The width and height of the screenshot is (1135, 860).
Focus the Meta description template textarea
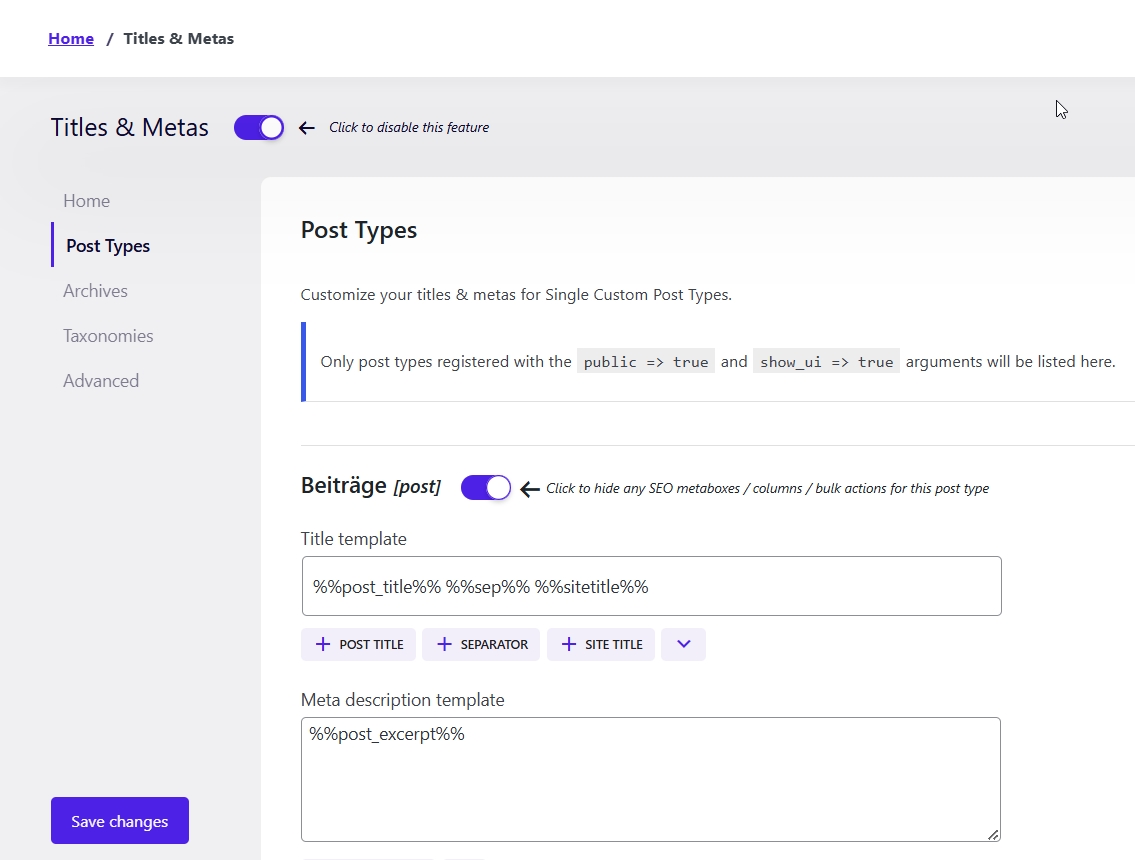pyautogui.click(x=650, y=780)
